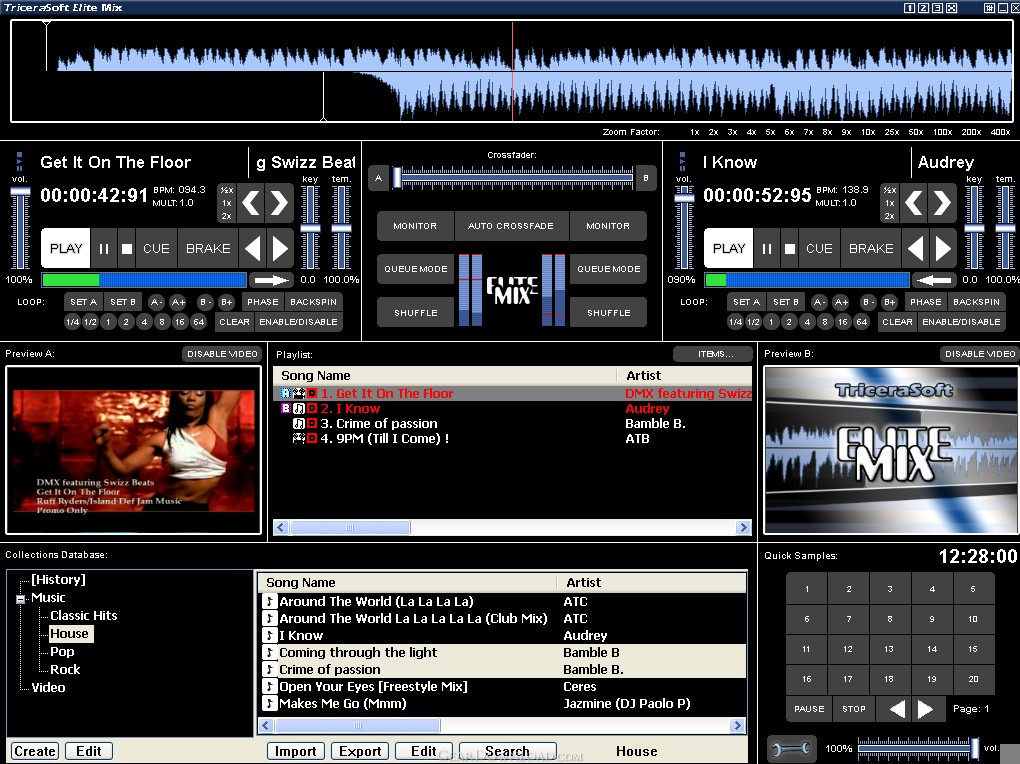Select the House collection in the tree
The height and width of the screenshot is (764, 1020).
pyautogui.click(x=70, y=633)
